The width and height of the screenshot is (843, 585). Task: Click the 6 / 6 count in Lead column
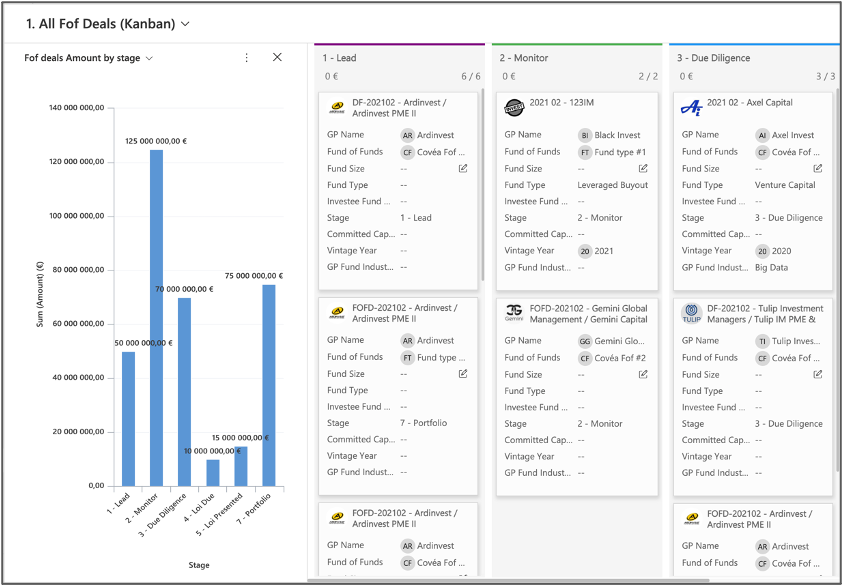[470, 76]
